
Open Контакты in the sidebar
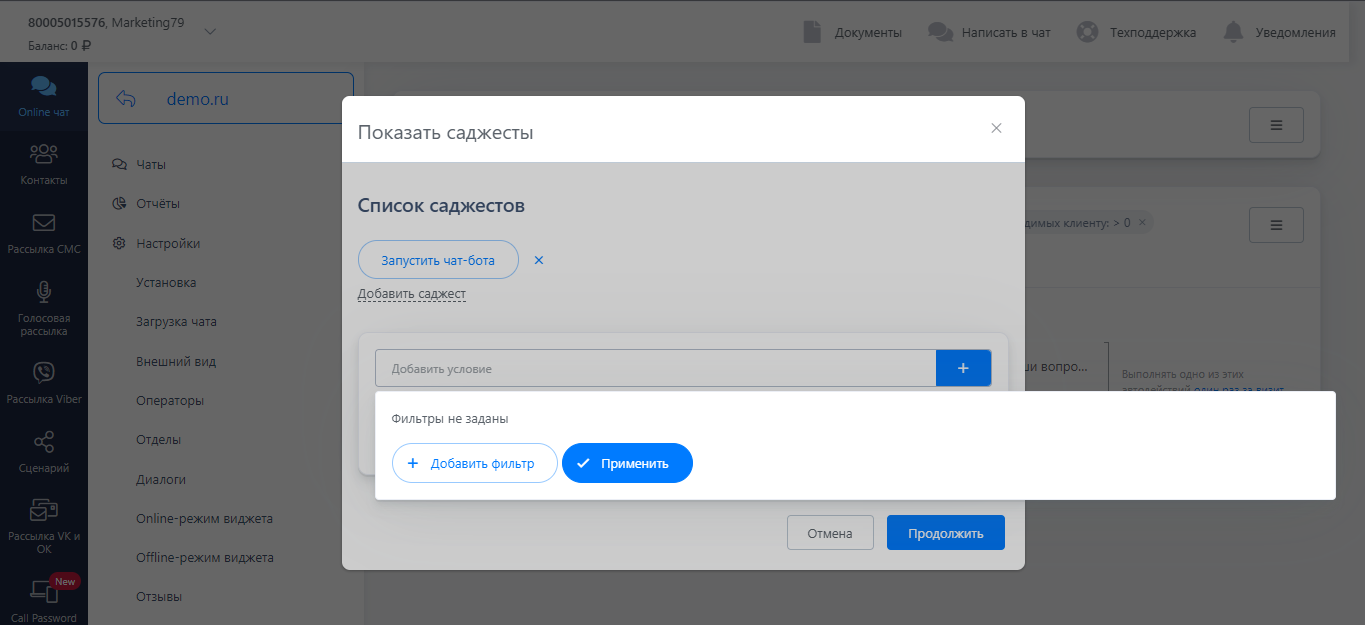click(x=44, y=155)
